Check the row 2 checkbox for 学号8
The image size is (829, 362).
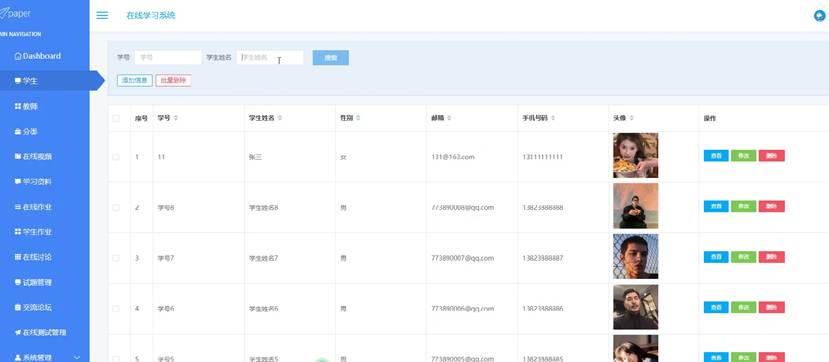[x=116, y=208]
